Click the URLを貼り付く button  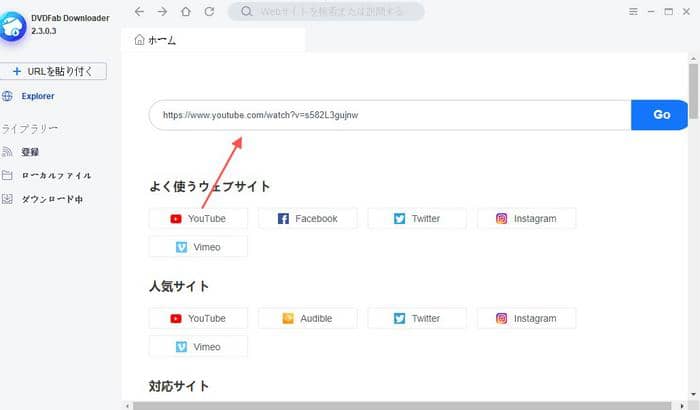tap(53, 71)
